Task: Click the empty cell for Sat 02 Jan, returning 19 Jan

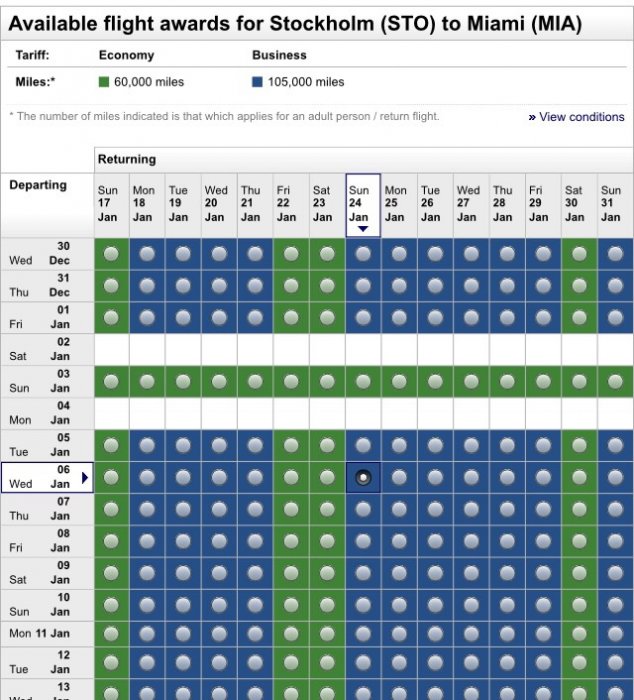Action: (183, 350)
